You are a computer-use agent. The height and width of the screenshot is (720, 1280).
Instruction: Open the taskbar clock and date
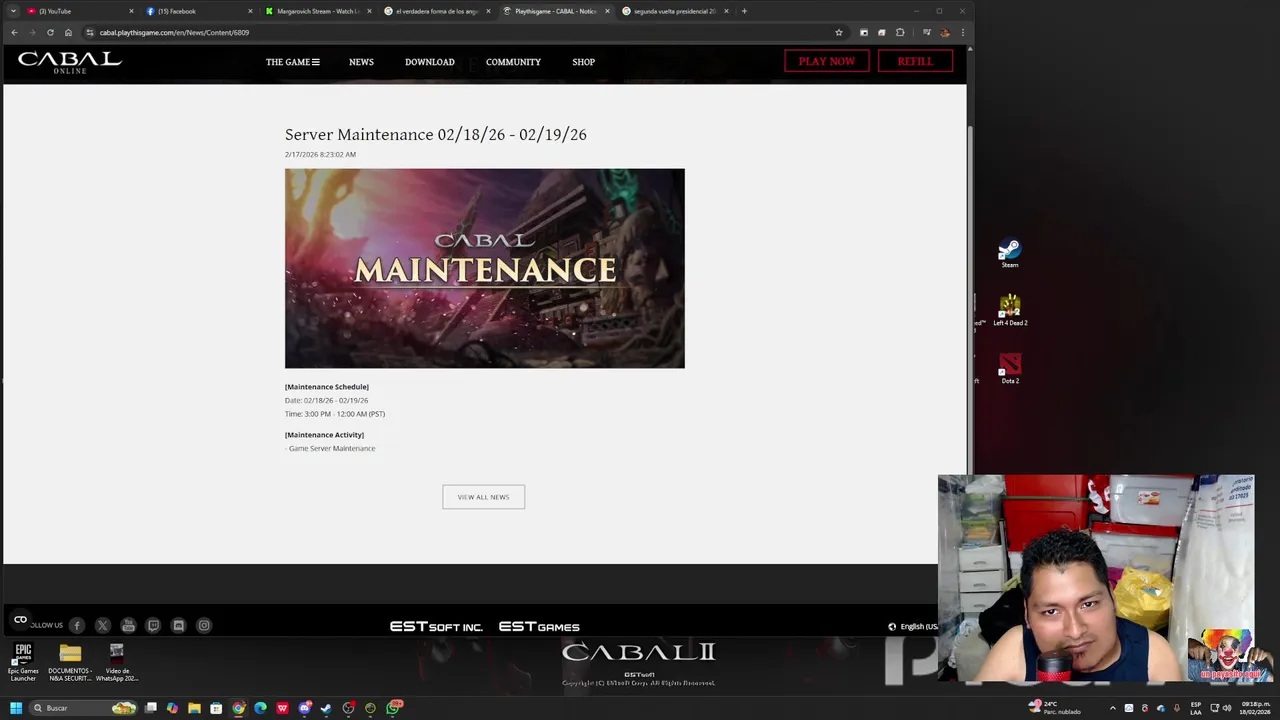pos(1255,708)
